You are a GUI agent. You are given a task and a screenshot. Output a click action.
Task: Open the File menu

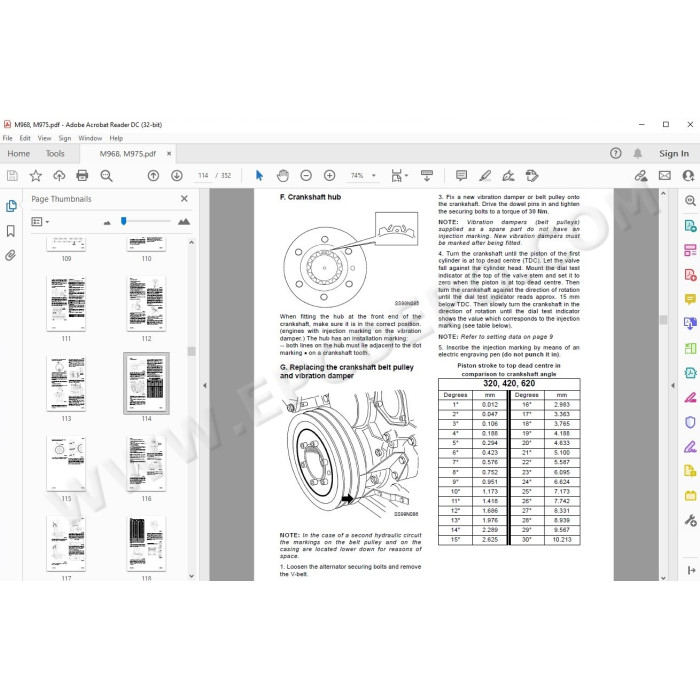click(8, 138)
